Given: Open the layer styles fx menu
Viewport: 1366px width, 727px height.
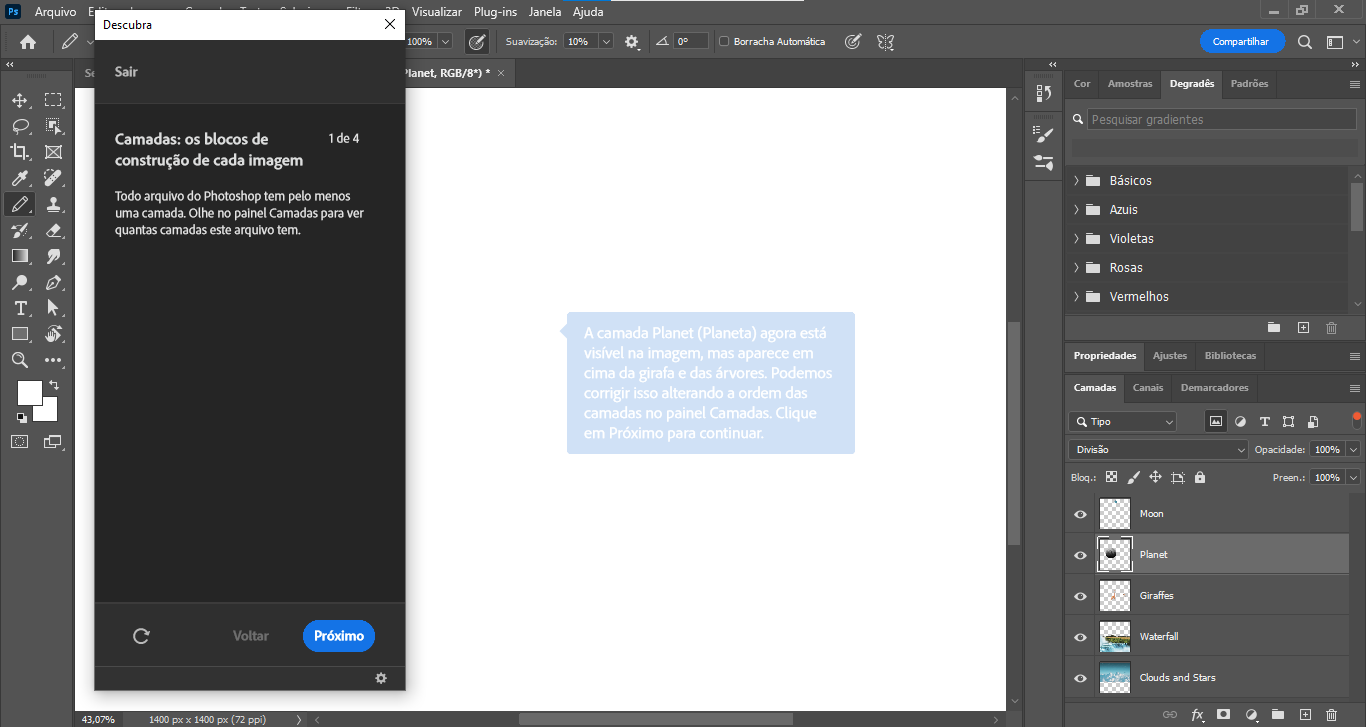Looking at the screenshot, I should tap(1197, 715).
